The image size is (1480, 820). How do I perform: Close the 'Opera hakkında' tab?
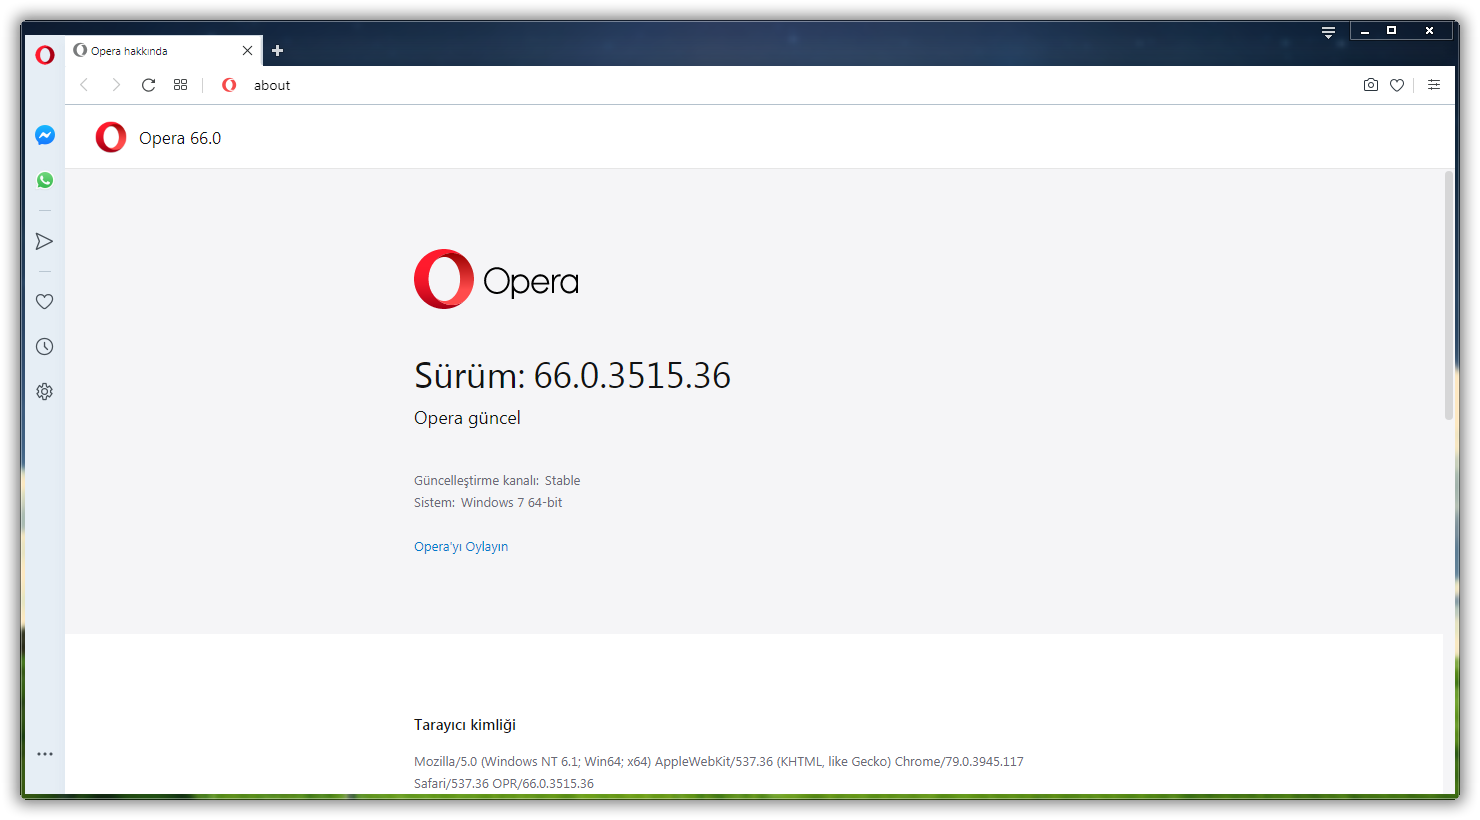pyautogui.click(x=248, y=51)
